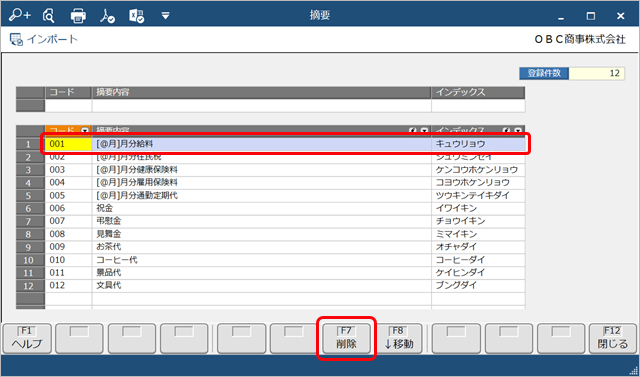Select code cell 003
640x377 pixels.
69,169
